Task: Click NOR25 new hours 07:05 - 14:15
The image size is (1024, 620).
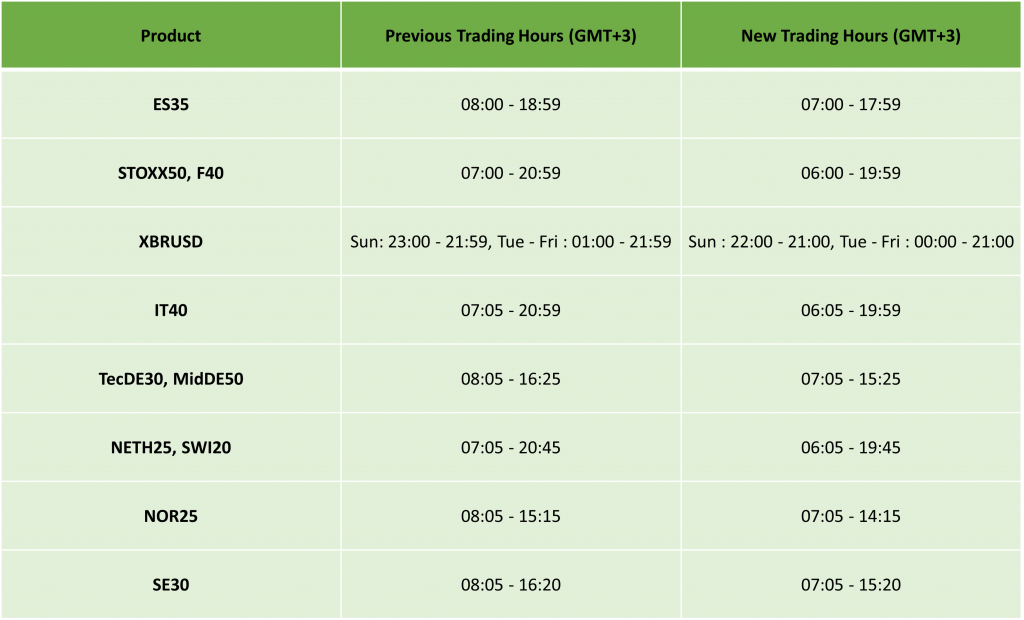Action: (850, 516)
